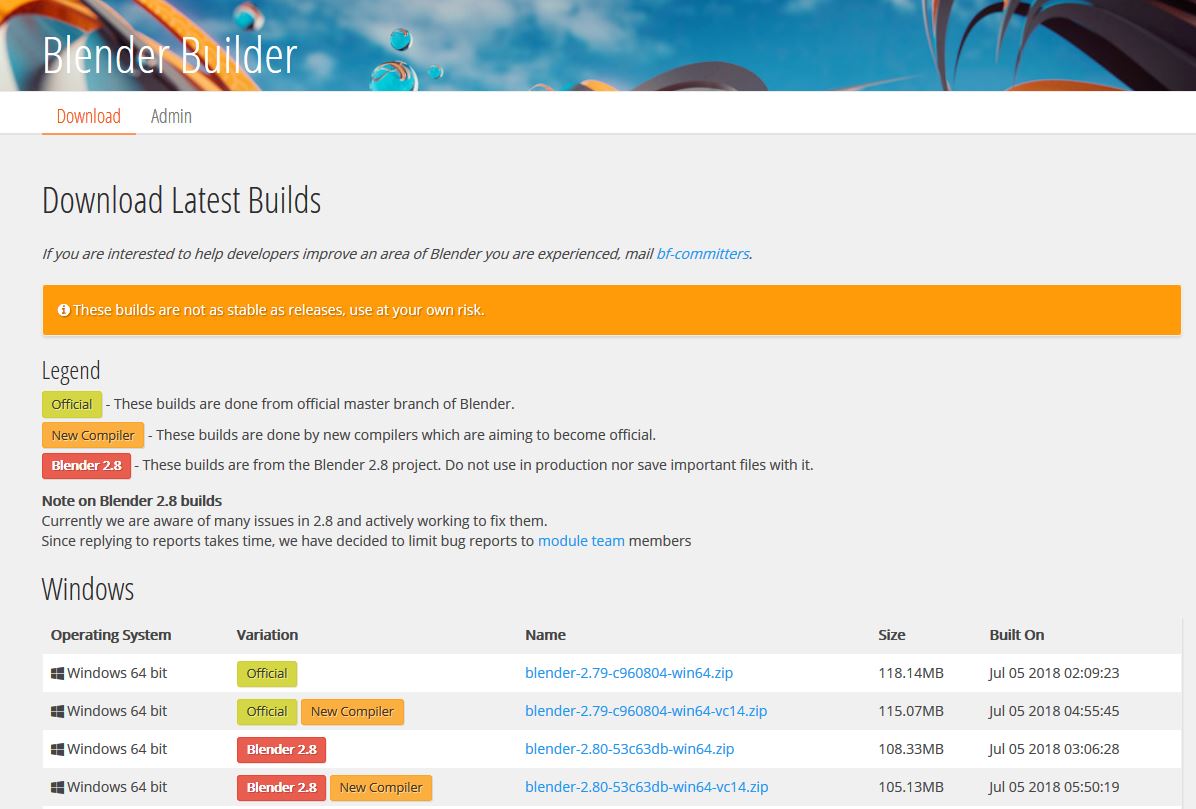Open the Download tab
This screenshot has width=1196, height=809.
click(x=88, y=116)
